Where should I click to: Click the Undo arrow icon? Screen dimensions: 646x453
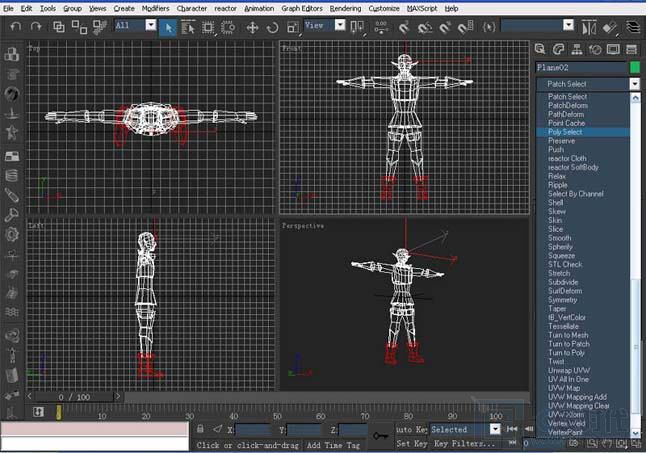click(16, 27)
